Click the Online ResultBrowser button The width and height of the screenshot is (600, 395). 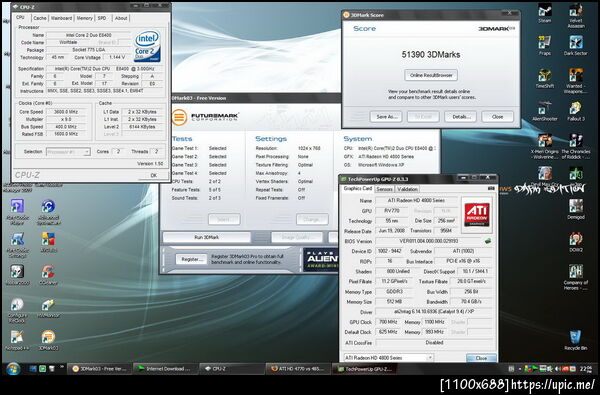pos(431,75)
